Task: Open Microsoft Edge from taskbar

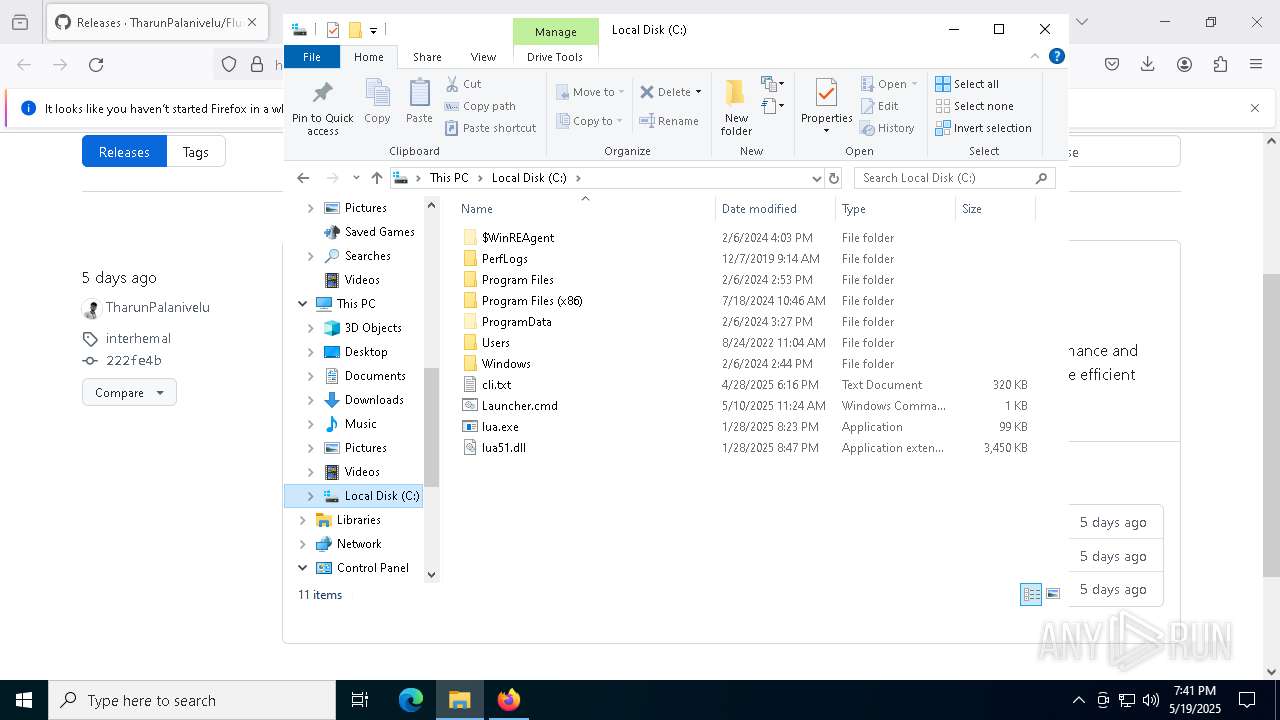Action: coord(411,700)
